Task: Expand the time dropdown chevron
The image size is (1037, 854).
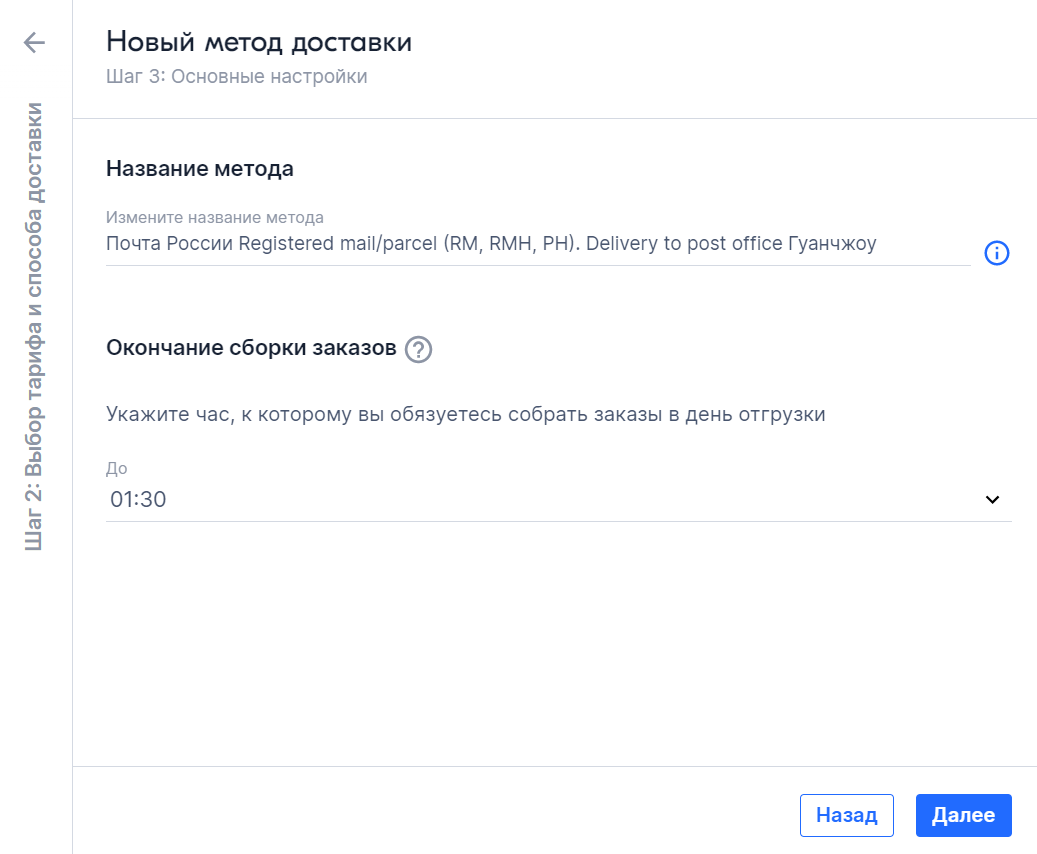Action: [x=992, y=499]
